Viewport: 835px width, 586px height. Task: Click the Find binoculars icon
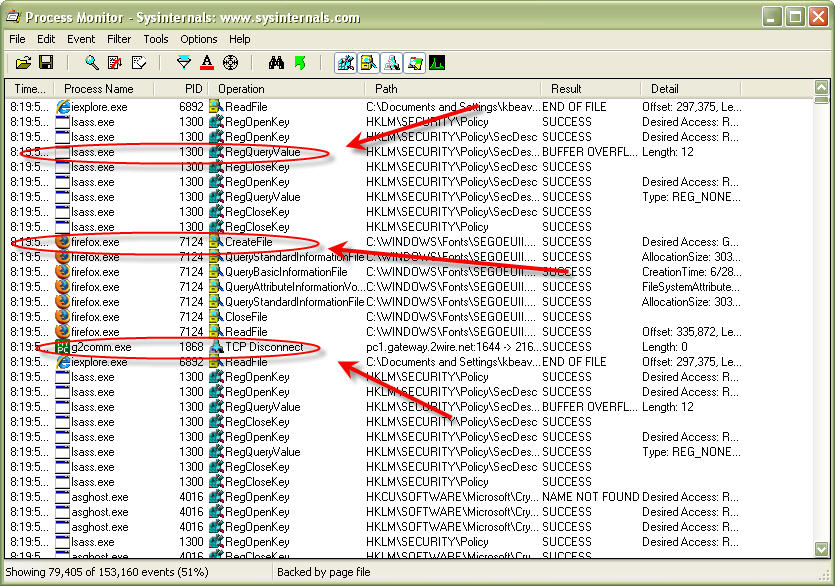pyautogui.click(x=276, y=63)
